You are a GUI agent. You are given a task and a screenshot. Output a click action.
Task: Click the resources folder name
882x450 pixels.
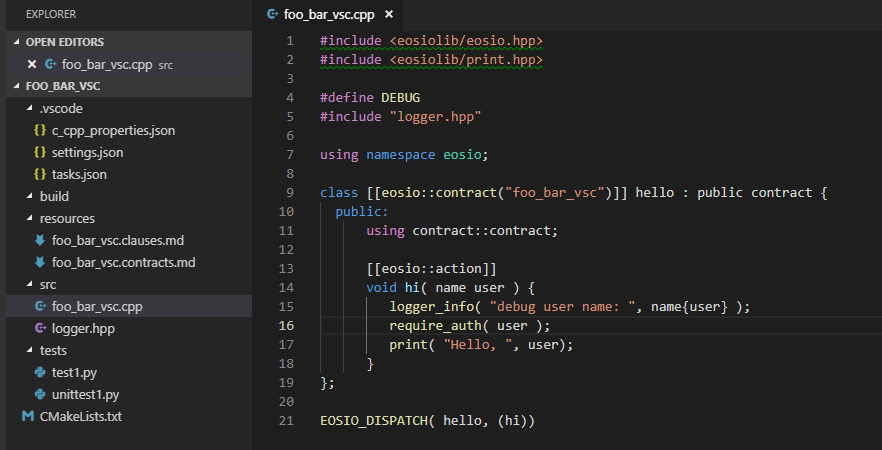(x=67, y=218)
